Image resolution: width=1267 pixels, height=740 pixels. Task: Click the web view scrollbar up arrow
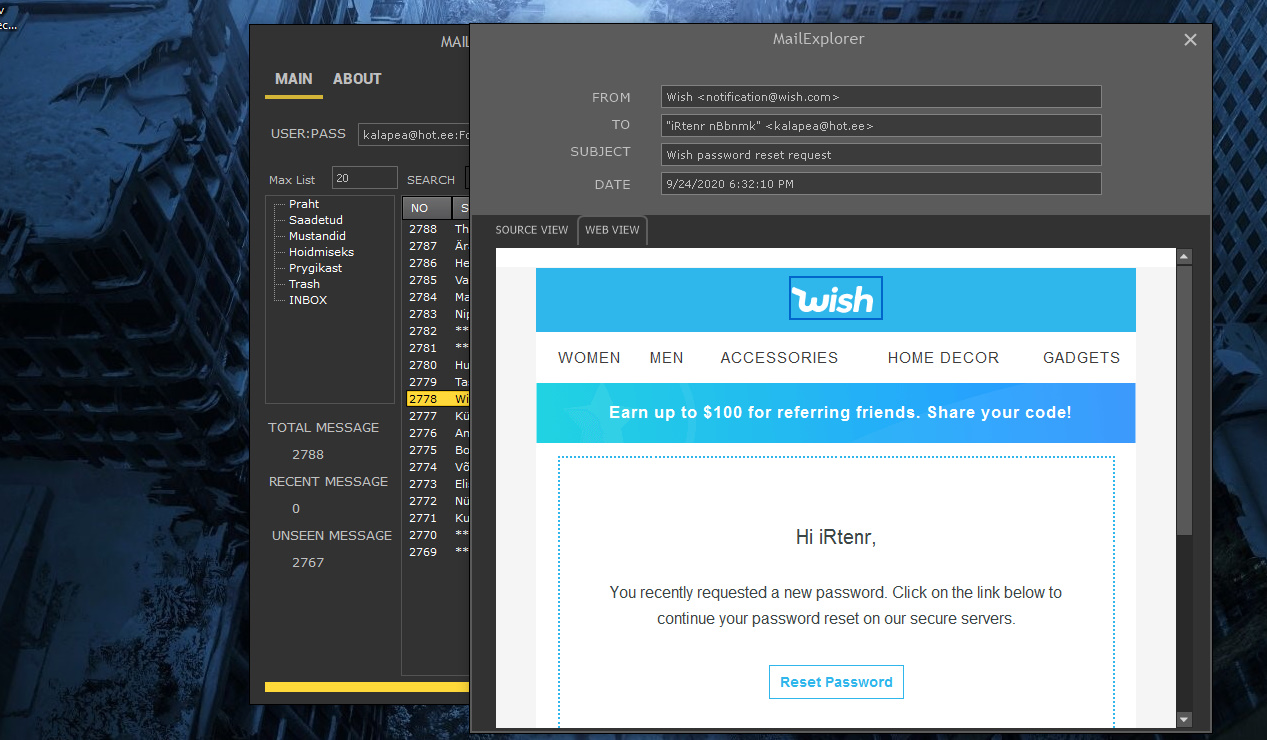tap(1184, 257)
